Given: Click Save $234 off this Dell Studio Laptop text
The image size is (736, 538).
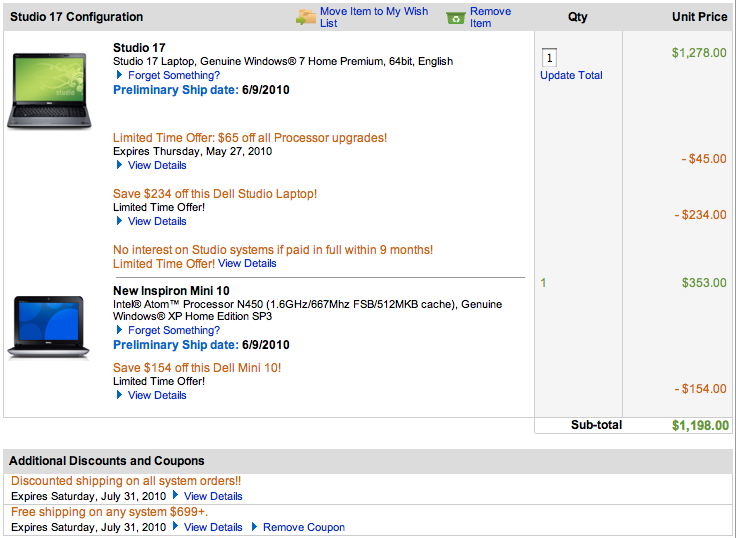Looking at the screenshot, I should [x=215, y=193].
